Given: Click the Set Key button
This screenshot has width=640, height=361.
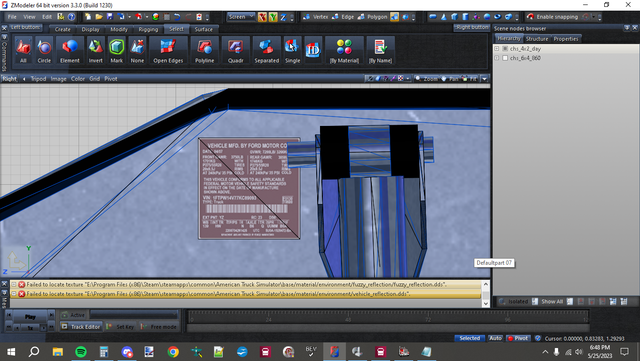Looking at the screenshot, I should click(120, 327).
